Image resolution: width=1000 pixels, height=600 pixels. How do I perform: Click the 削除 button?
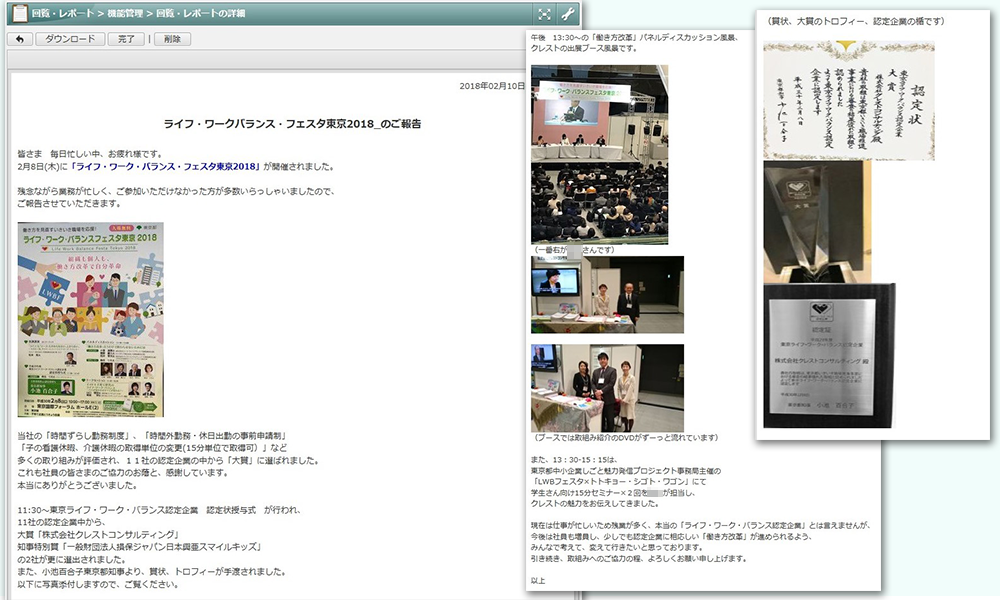tap(172, 39)
